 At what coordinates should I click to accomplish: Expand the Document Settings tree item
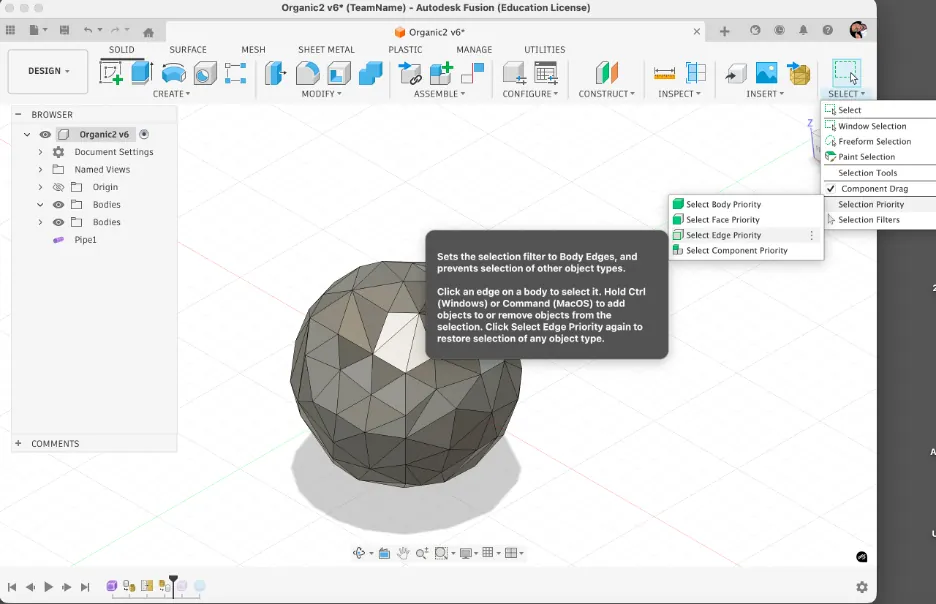point(39,151)
